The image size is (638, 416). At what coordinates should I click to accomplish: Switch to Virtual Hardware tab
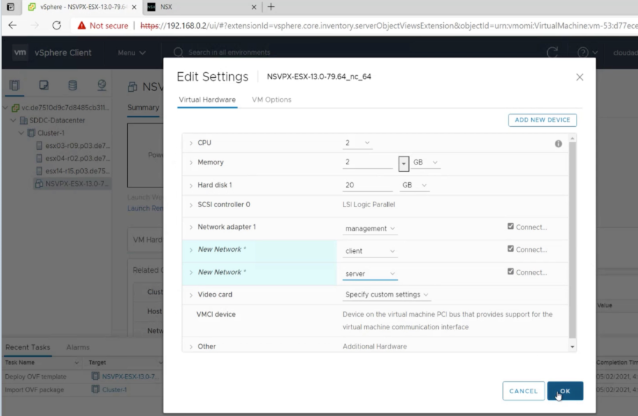point(207,100)
